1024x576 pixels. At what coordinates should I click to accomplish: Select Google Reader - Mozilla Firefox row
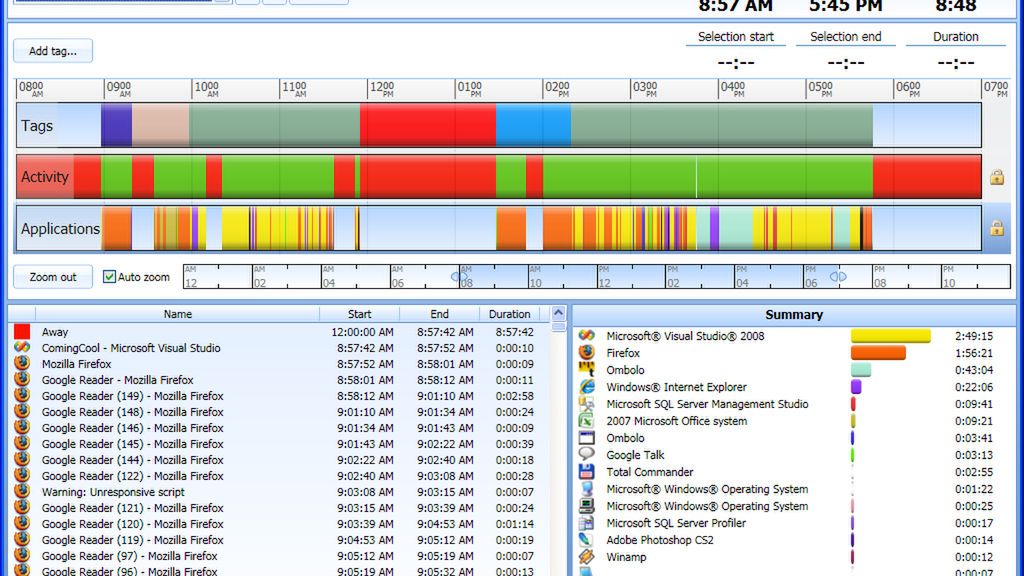pos(279,380)
